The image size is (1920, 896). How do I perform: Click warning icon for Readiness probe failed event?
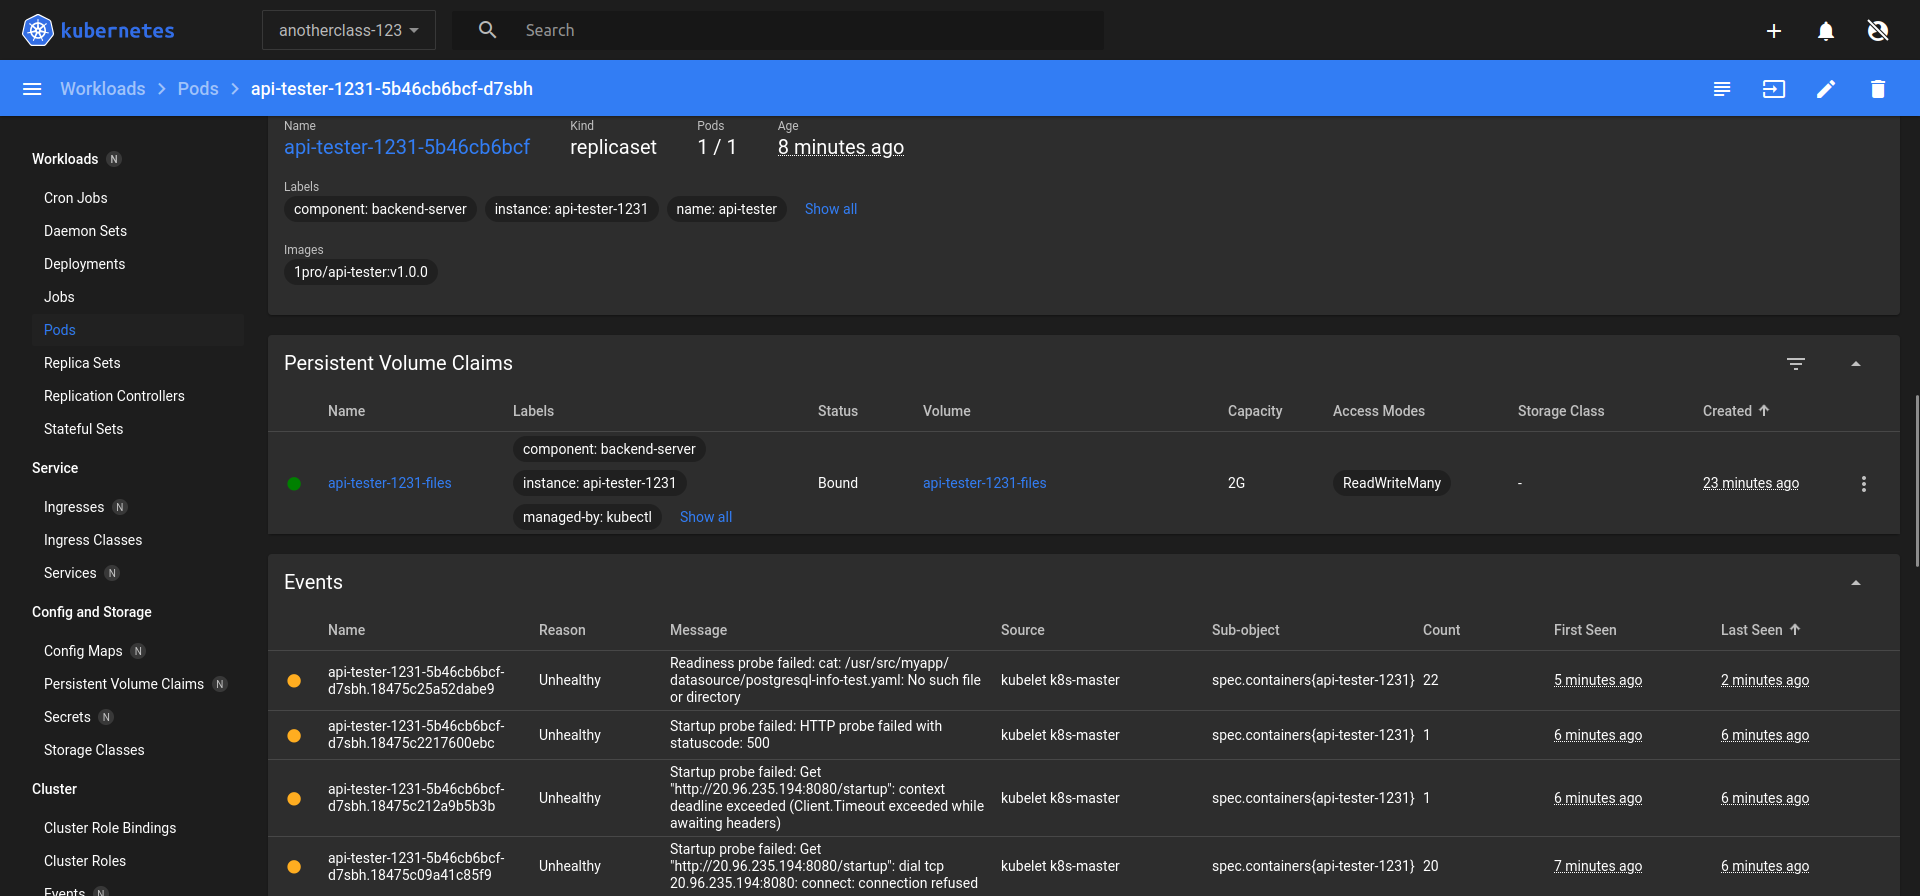pos(294,681)
